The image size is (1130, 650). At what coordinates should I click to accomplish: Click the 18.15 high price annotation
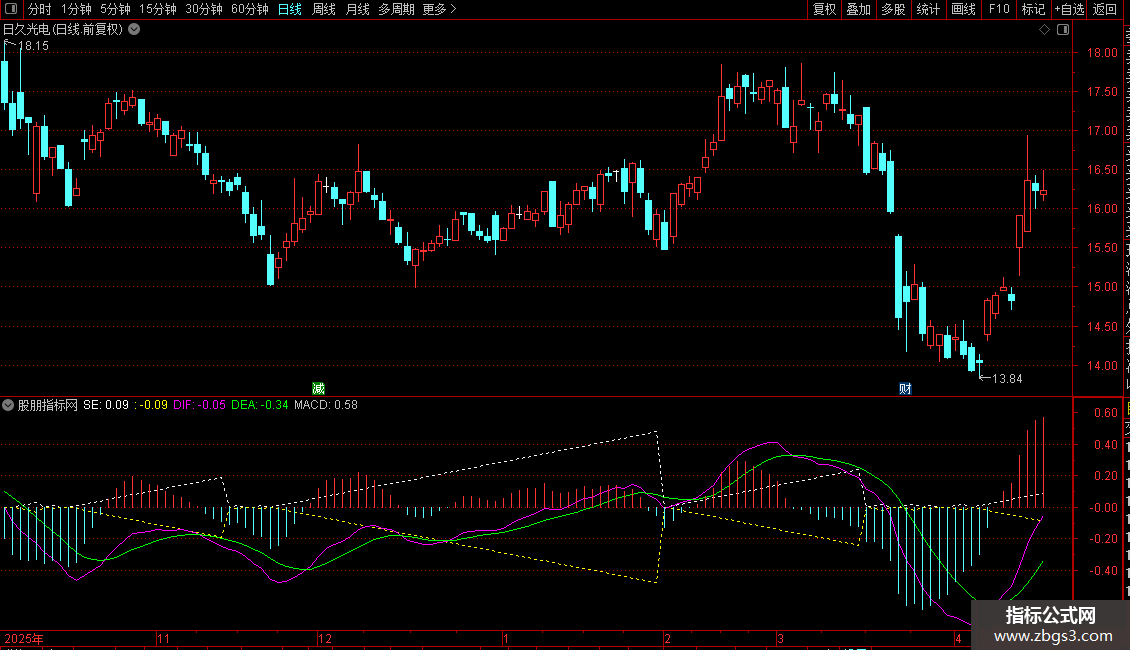point(33,46)
